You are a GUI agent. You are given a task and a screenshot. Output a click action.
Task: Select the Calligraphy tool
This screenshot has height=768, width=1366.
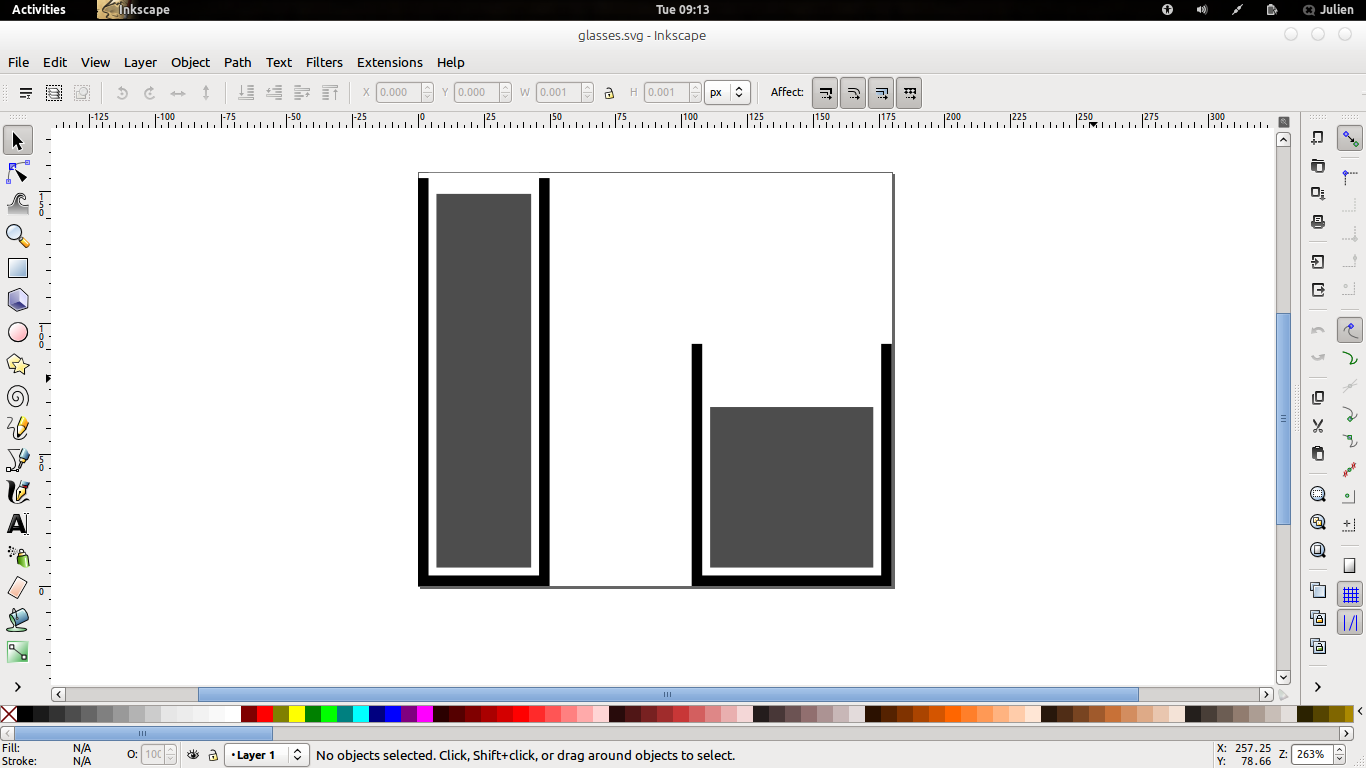(x=18, y=492)
